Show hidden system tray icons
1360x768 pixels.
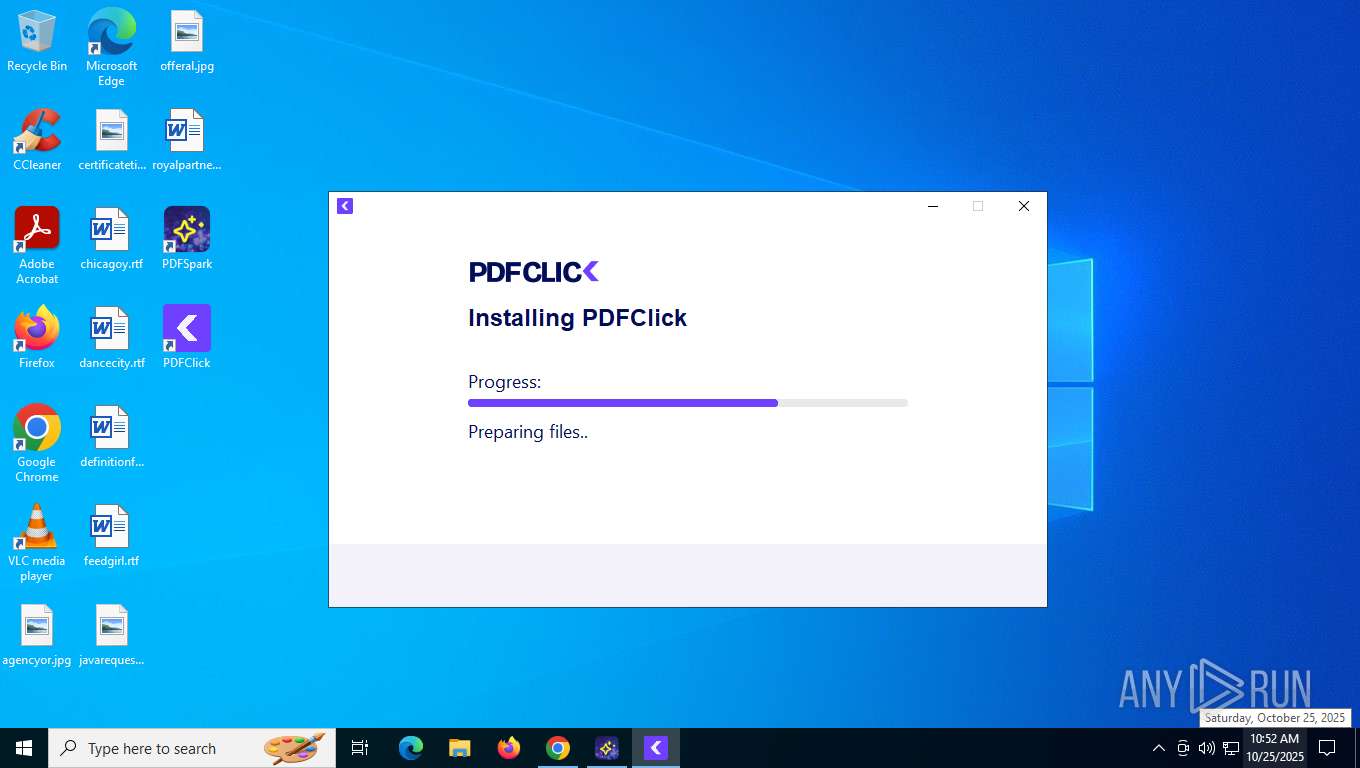(x=1159, y=748)
